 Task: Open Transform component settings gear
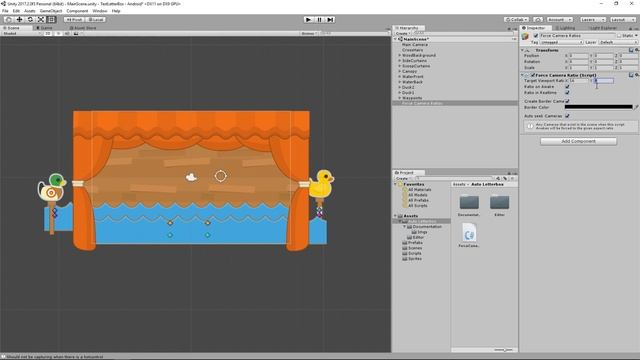[x=637, y=50]
